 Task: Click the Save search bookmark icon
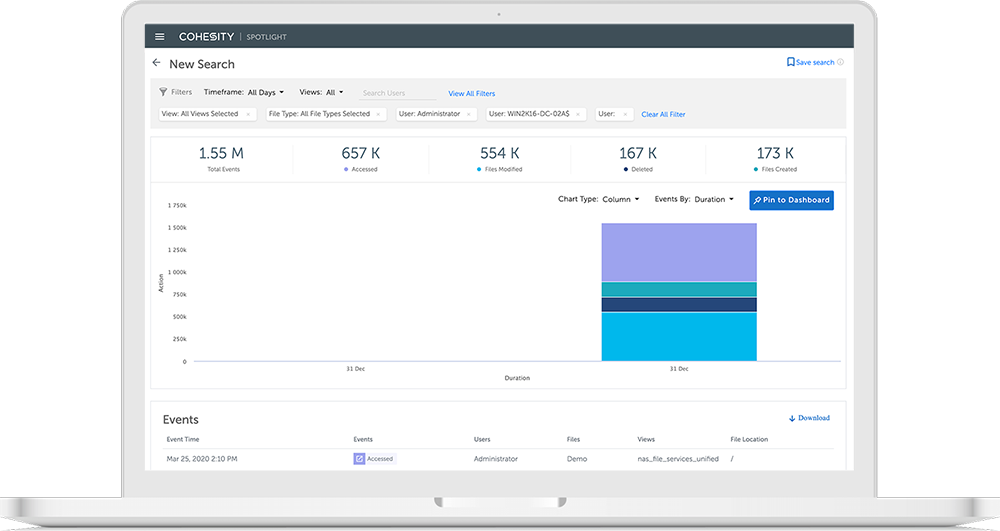tap(790, 62)
